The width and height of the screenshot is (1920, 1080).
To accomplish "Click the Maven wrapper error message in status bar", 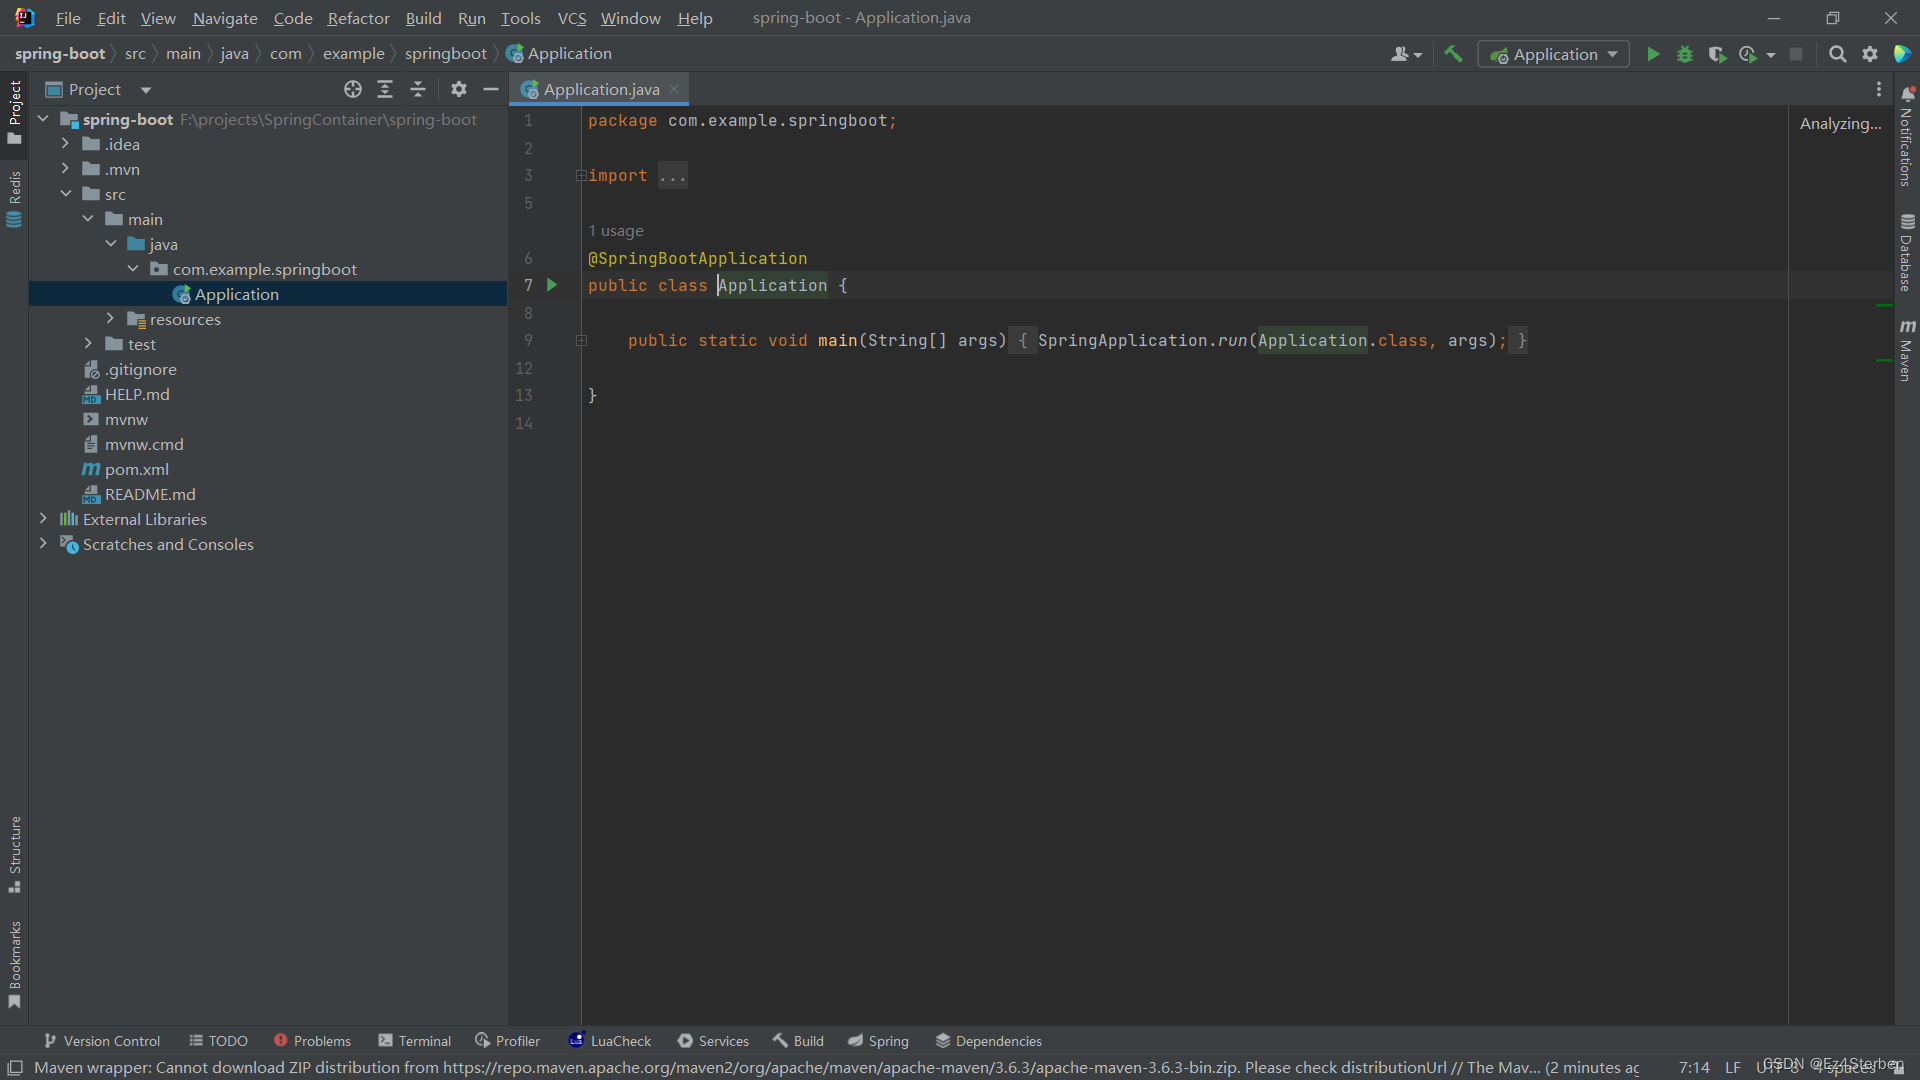I will point(836,1068).
